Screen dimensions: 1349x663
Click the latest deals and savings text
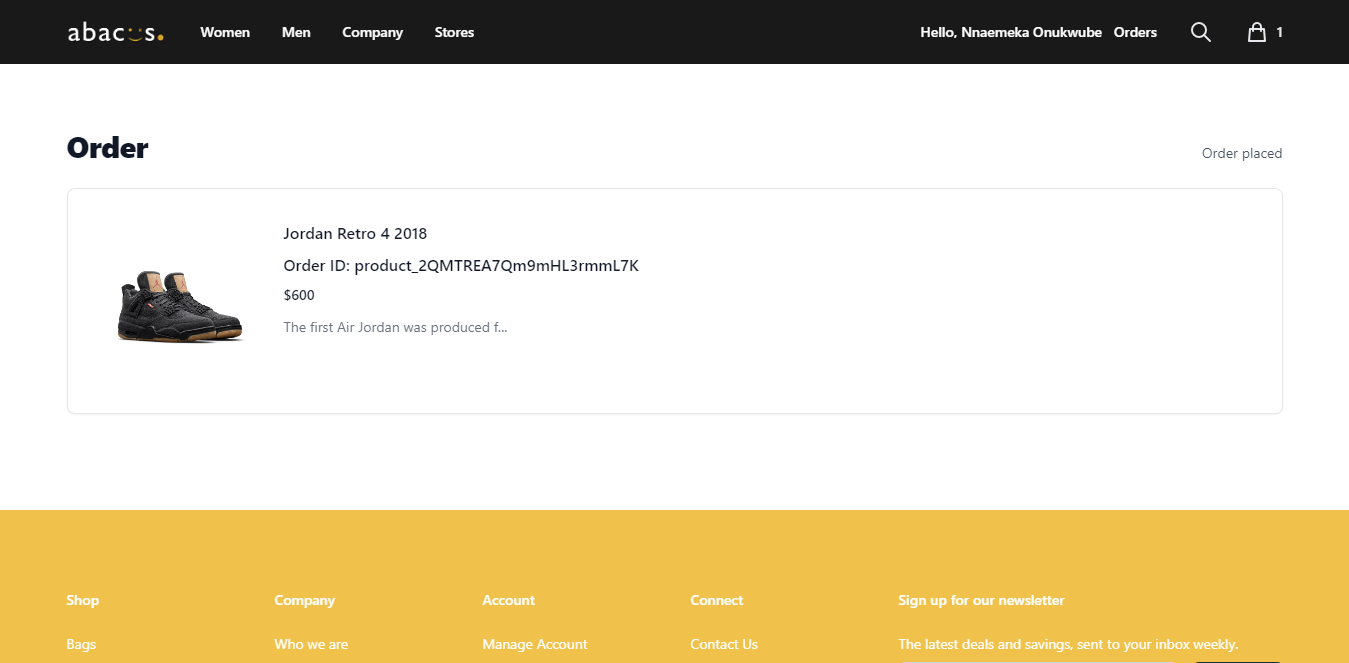coord(1068,644)
